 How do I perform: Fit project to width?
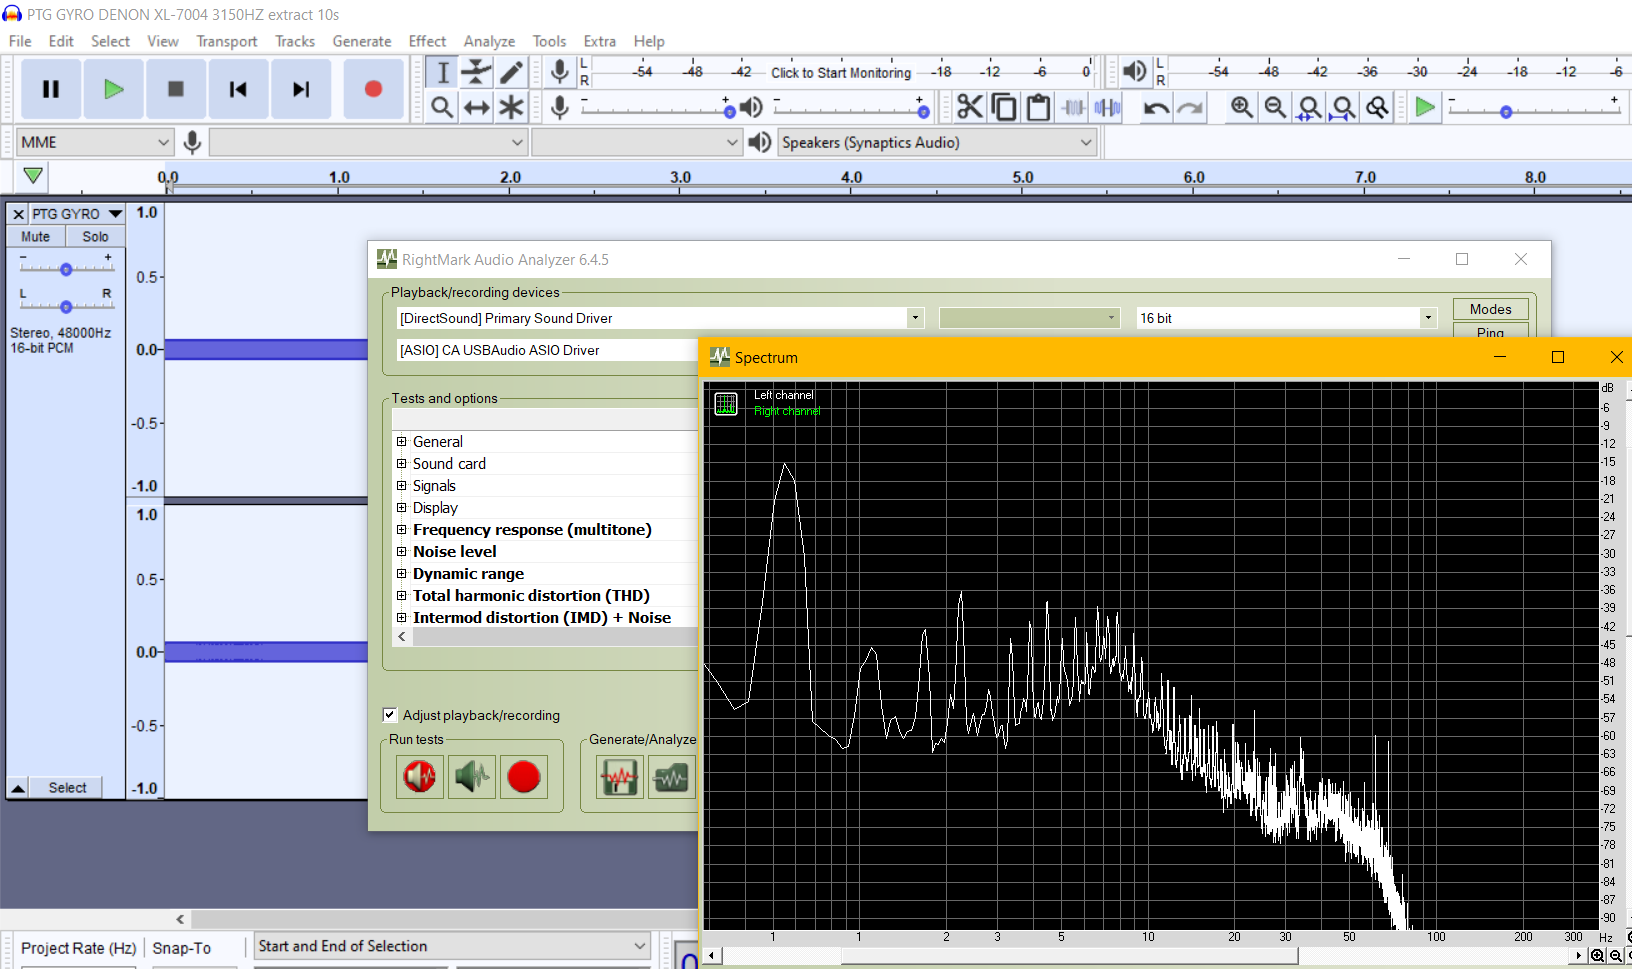[x=1343, y=107]
